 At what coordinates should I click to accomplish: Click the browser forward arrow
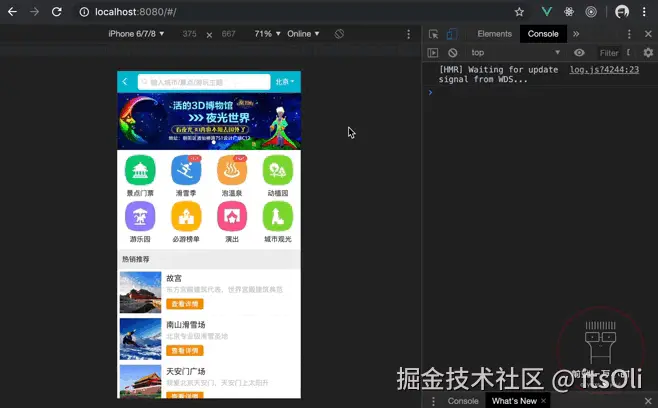pos(34,12)
